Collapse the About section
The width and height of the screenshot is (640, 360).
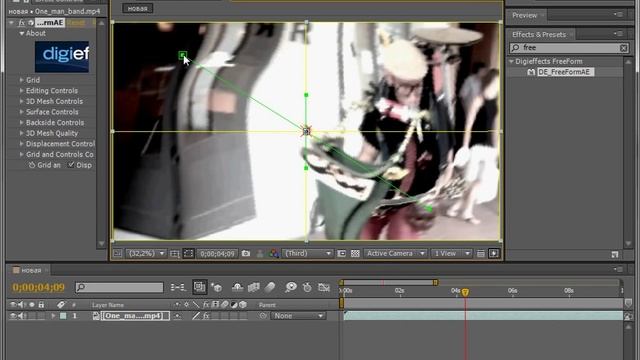click(22, 33)
